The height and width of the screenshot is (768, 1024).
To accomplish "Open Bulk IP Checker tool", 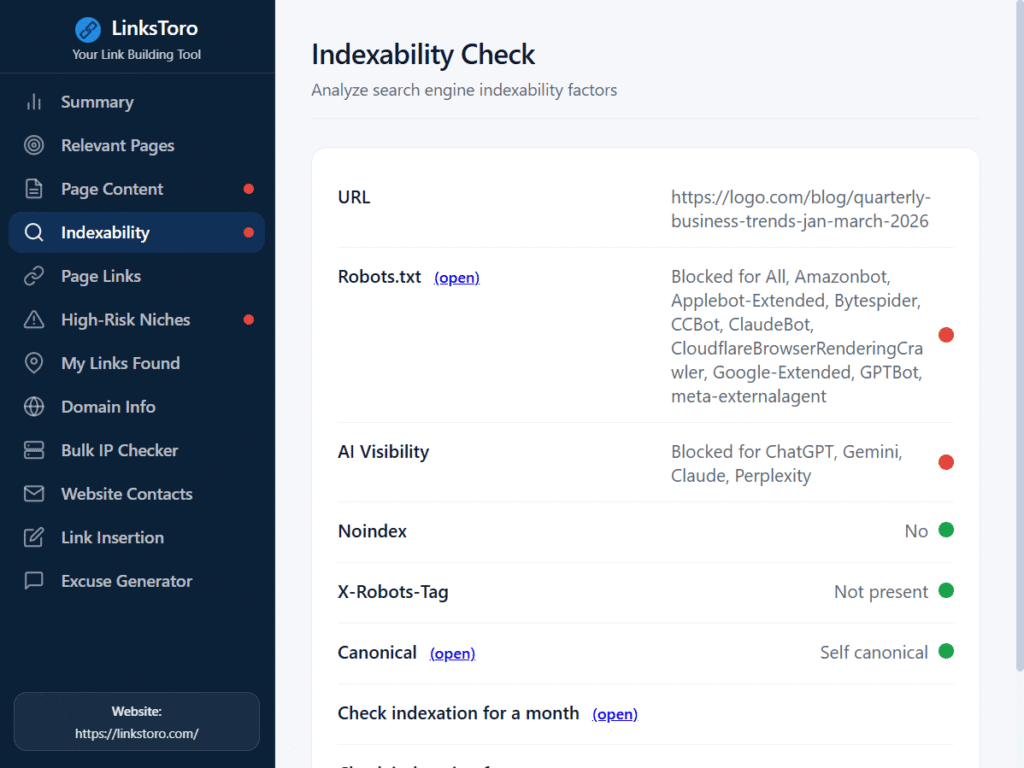I will pyautogui.click(x=136, y=450).
